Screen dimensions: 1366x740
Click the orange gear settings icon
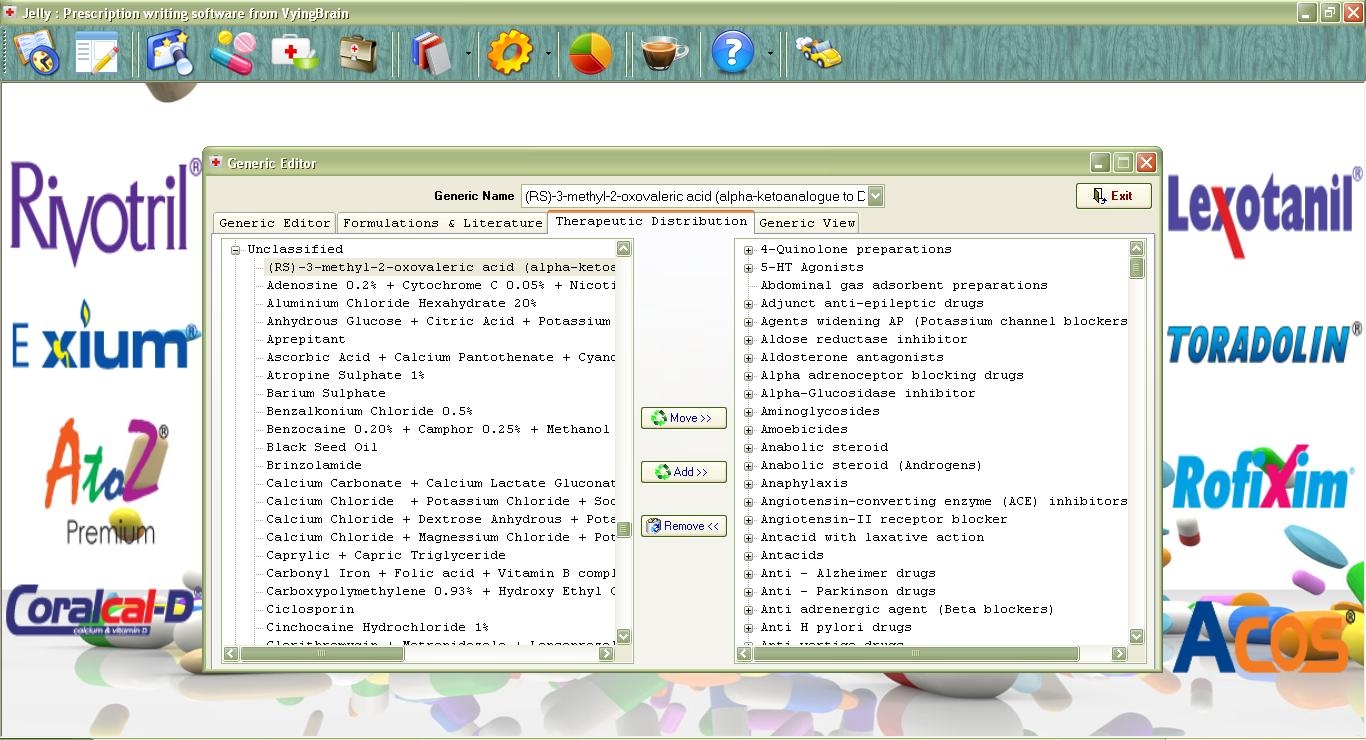pos(510,52)
